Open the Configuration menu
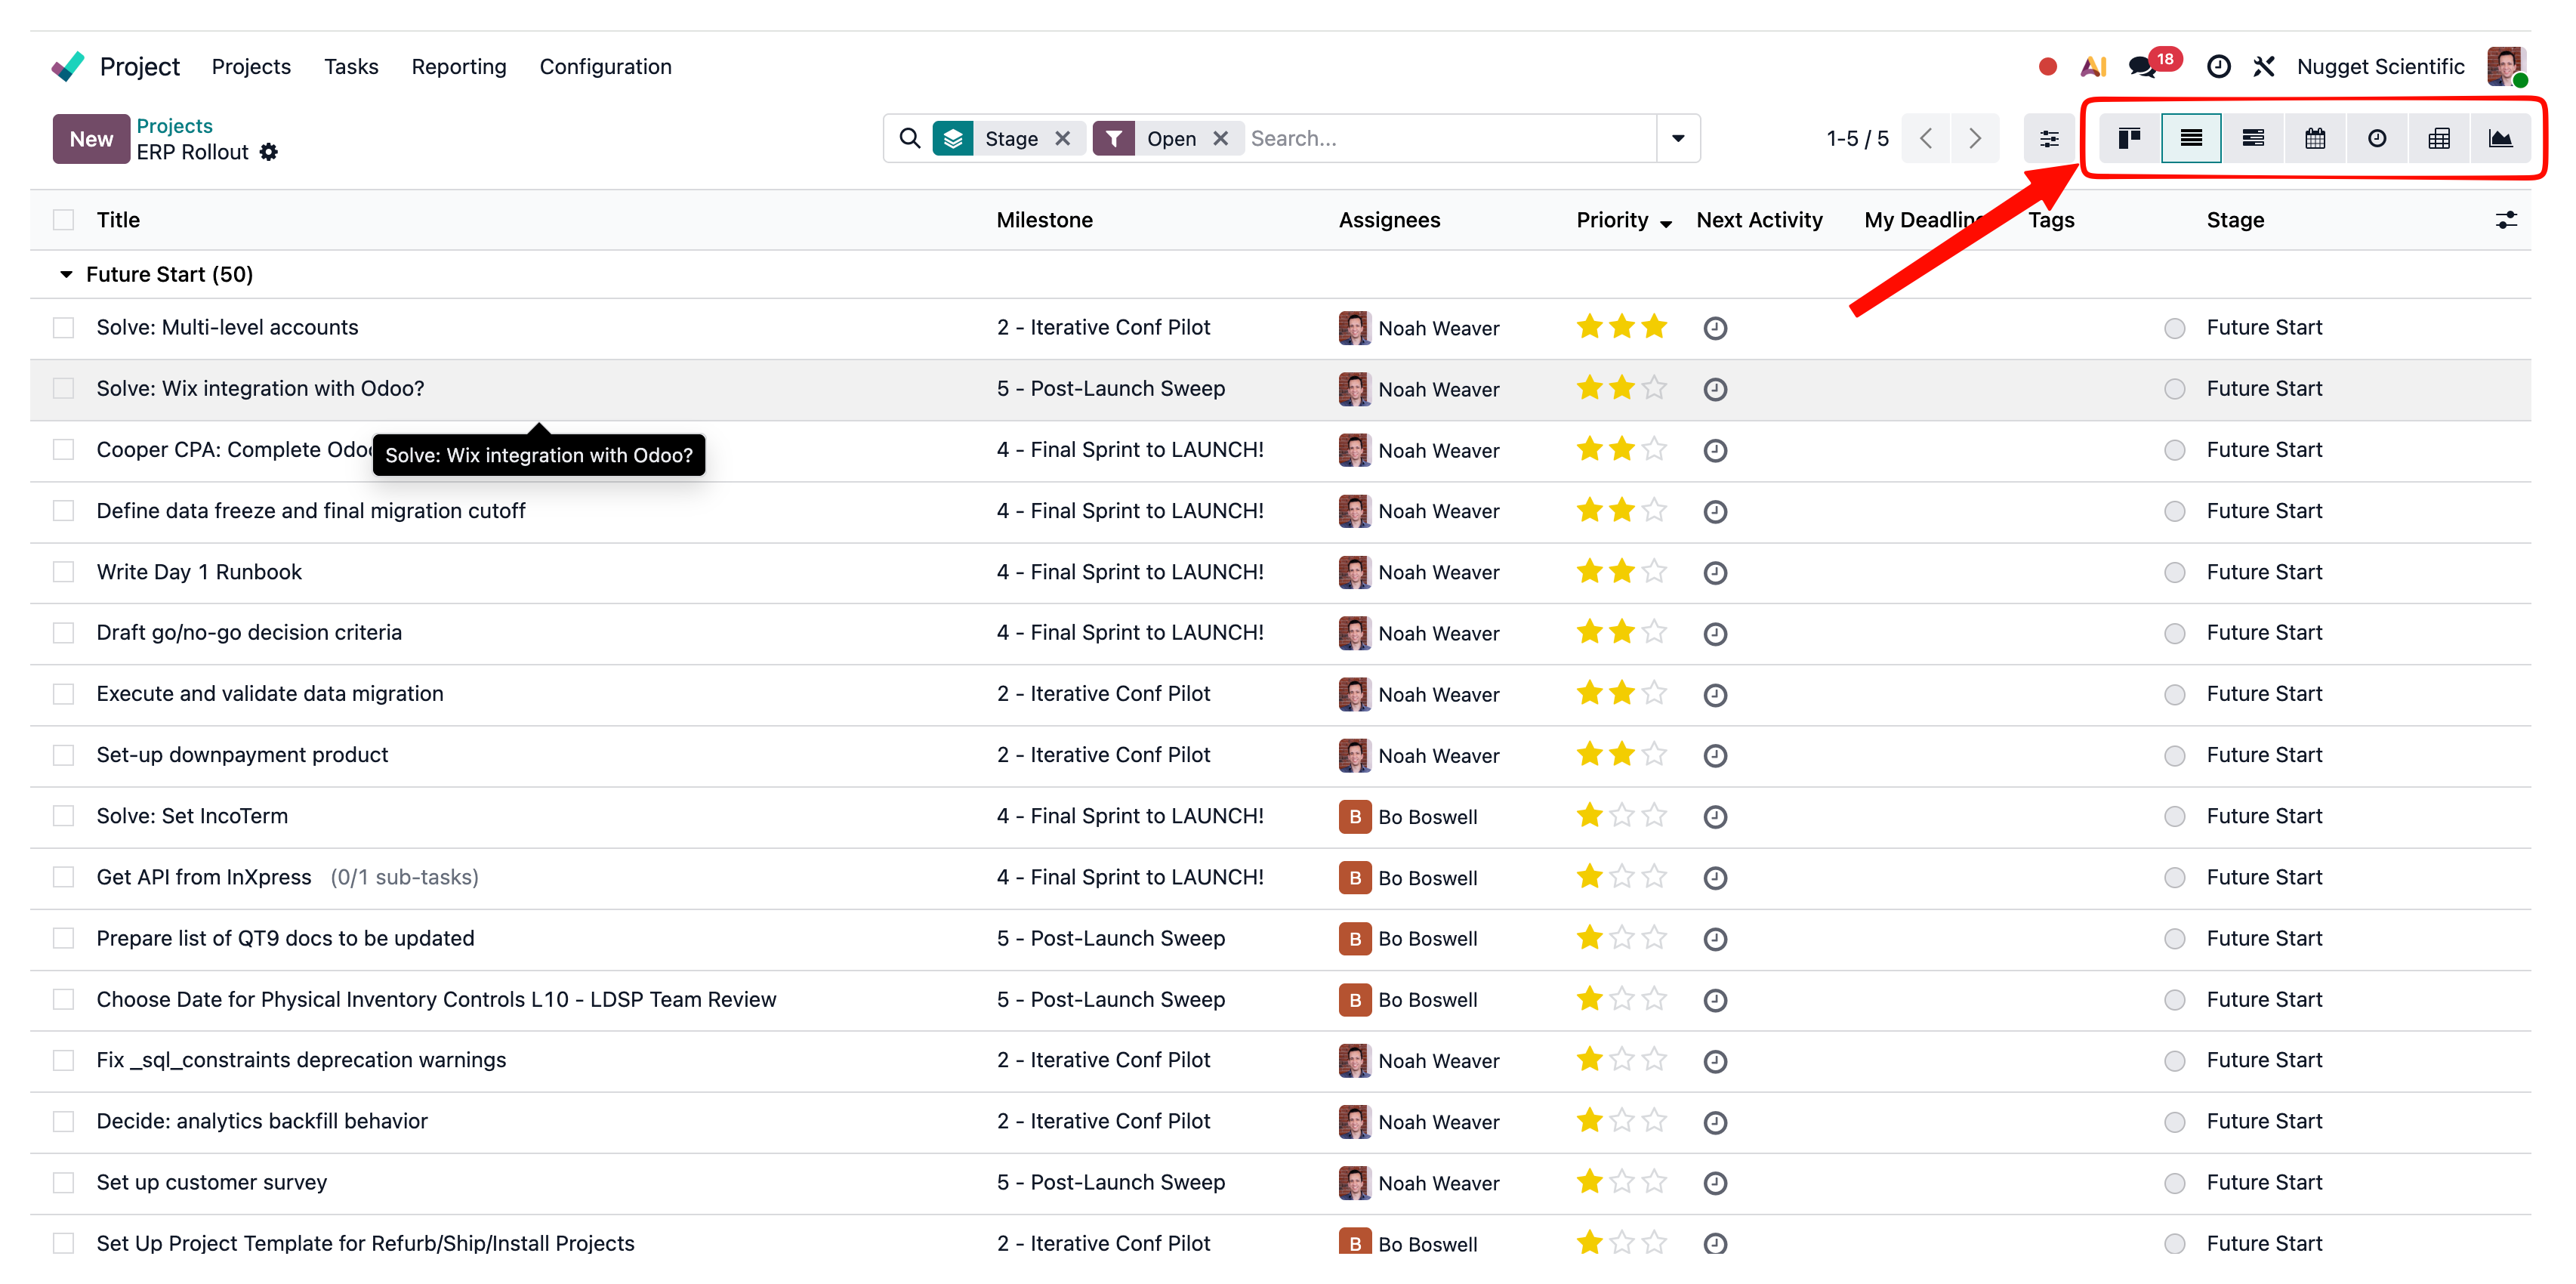 pos(605,67)
